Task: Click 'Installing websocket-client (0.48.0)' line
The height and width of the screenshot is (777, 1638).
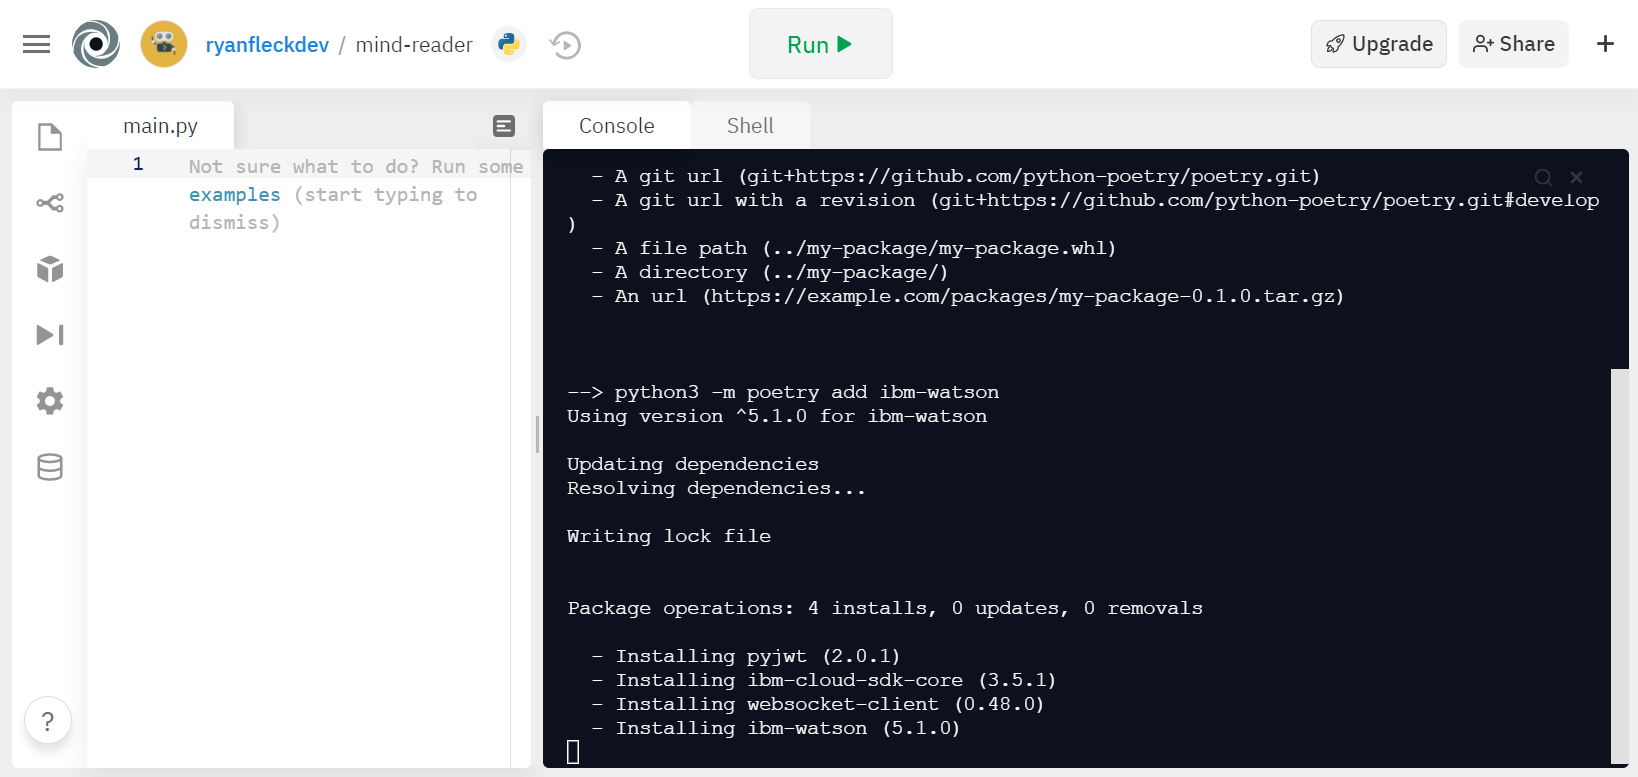Action: pyautogui.click(x=830, y=704)
